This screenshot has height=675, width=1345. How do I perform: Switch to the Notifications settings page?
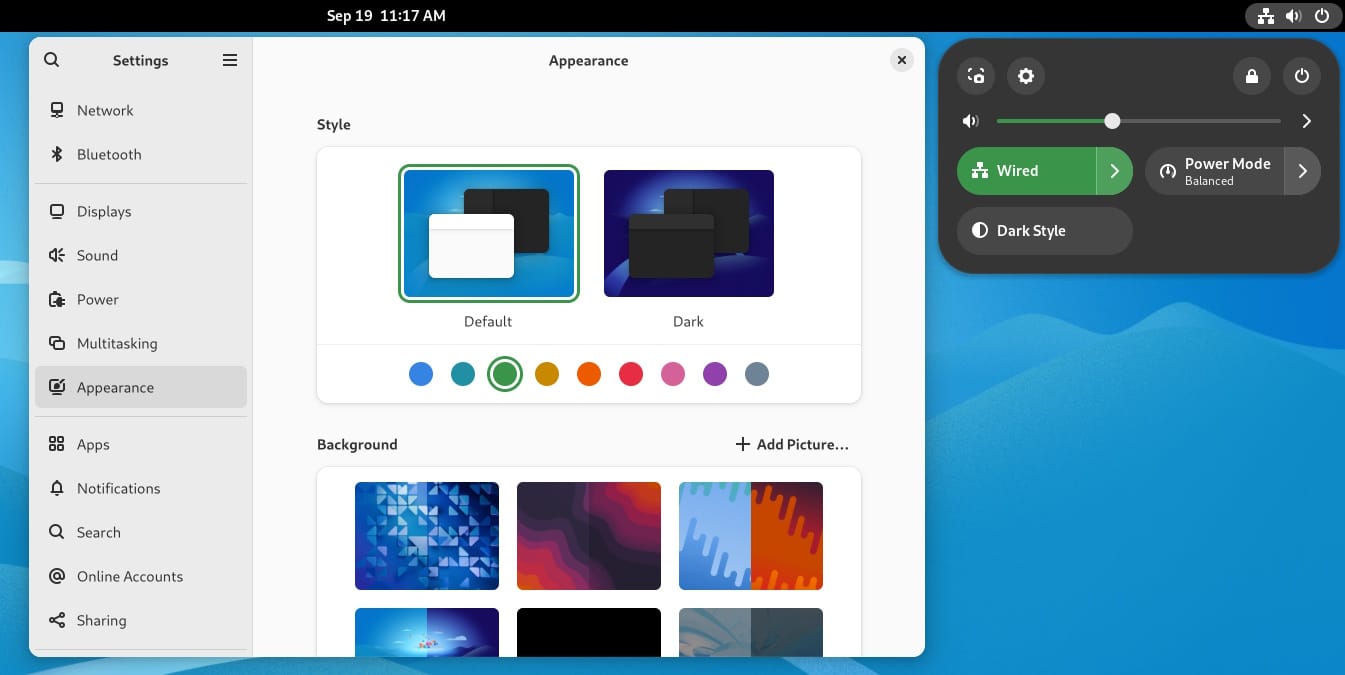point(119,488)
